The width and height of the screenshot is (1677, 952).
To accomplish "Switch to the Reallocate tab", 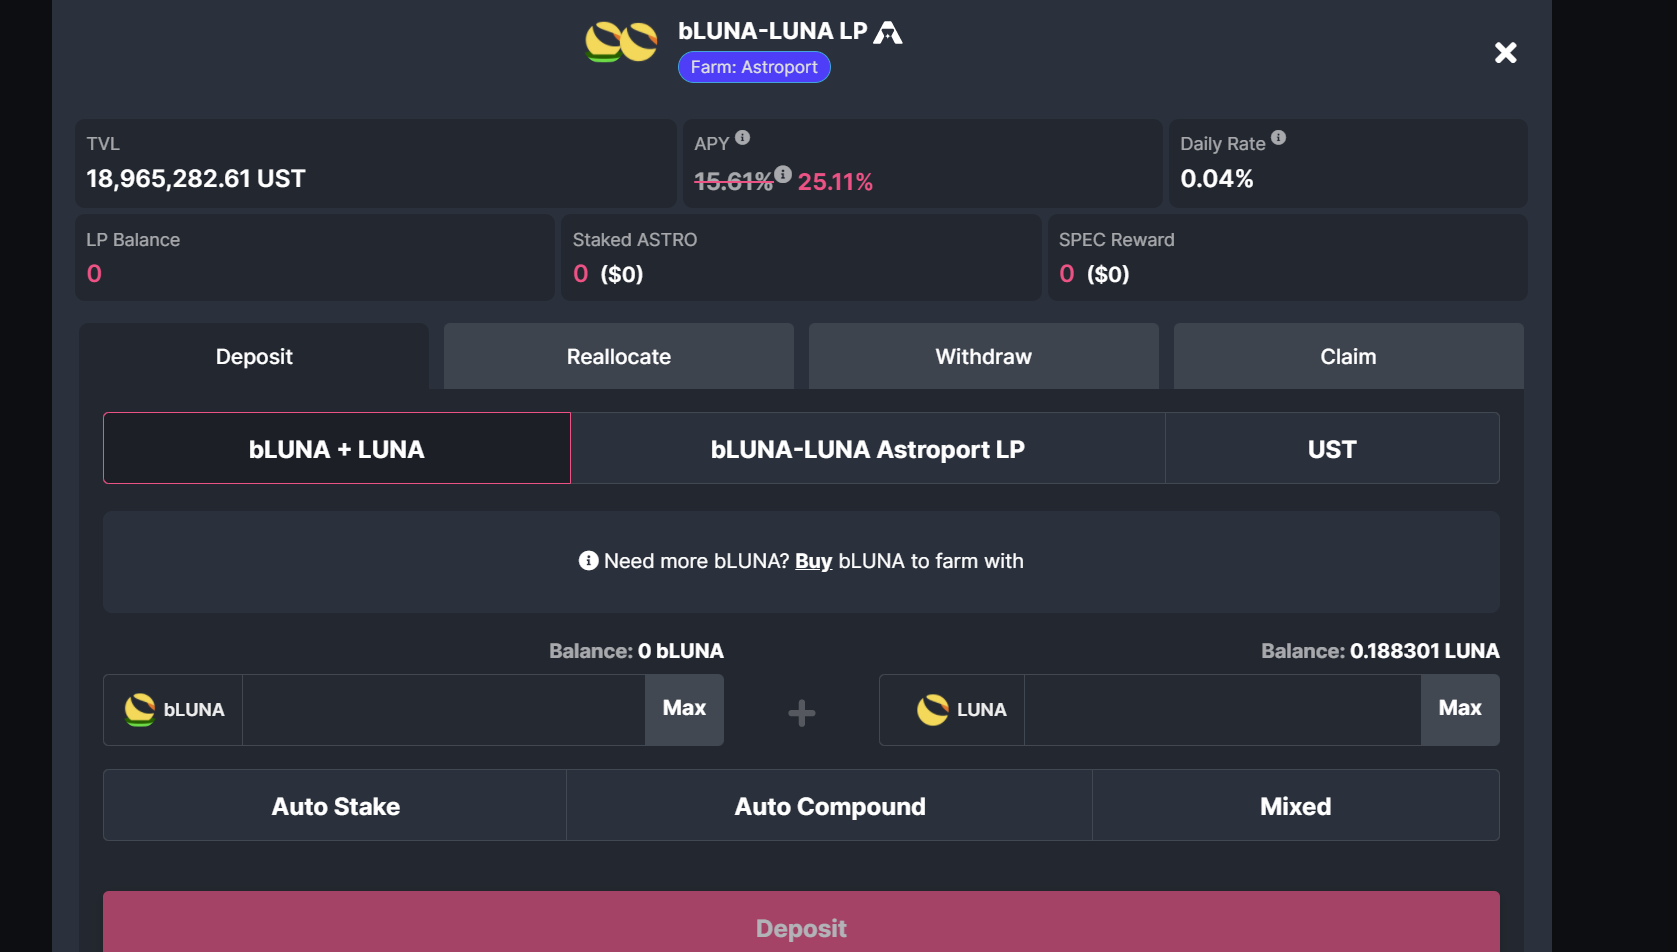I will [618, 357].
